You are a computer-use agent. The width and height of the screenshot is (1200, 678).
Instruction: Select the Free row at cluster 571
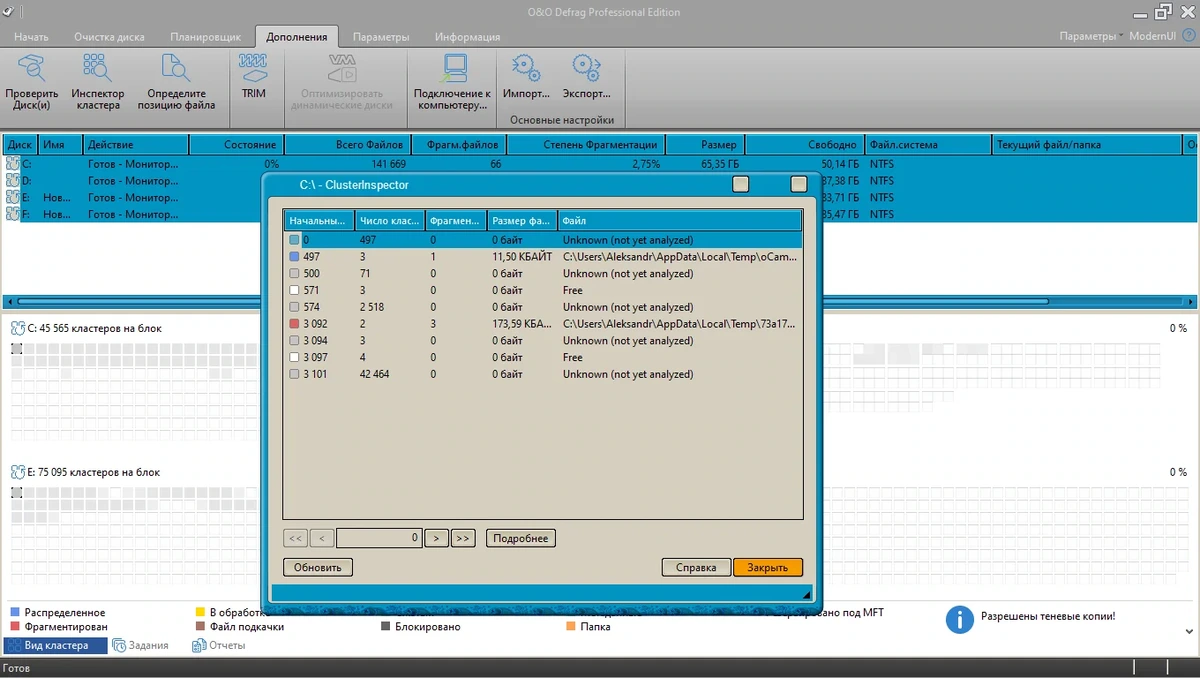point(543,290)
